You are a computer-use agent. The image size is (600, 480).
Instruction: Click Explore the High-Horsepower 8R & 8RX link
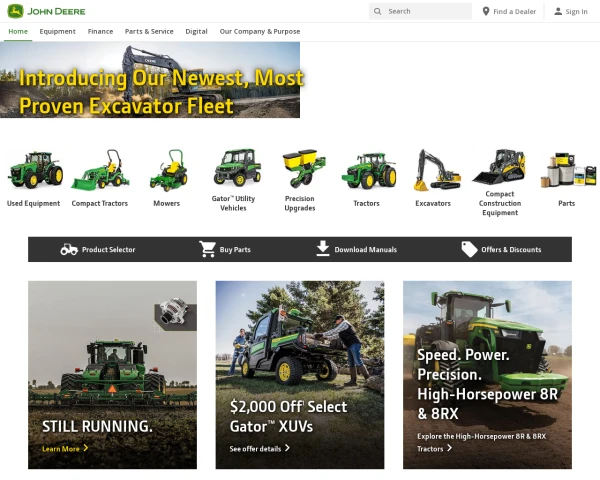pyautogui.click(x=481, y=442)
